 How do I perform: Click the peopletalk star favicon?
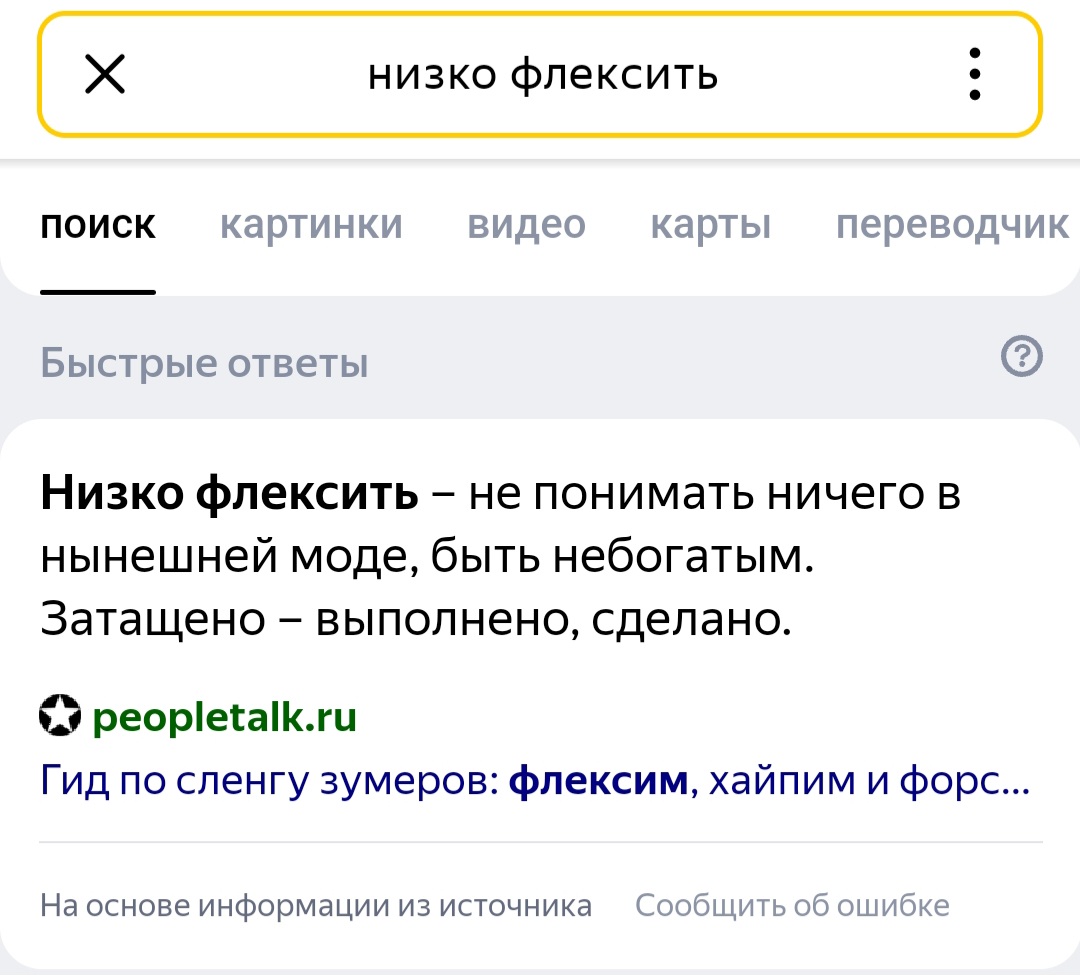[x=60, y=715]
